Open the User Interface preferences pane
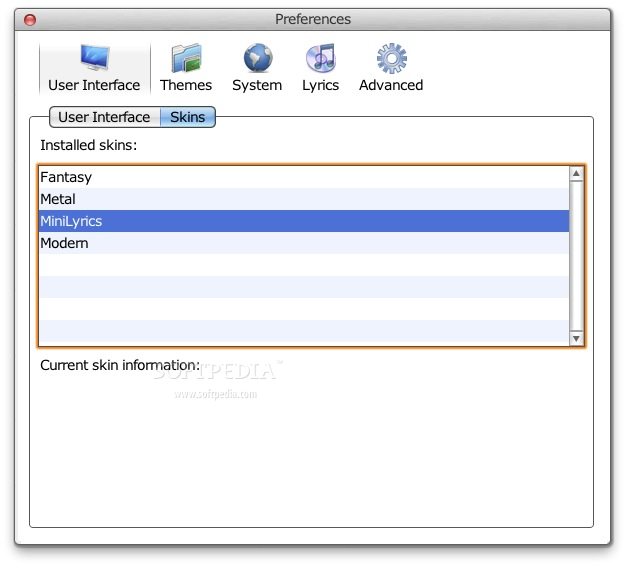 [x=95, y=68]
